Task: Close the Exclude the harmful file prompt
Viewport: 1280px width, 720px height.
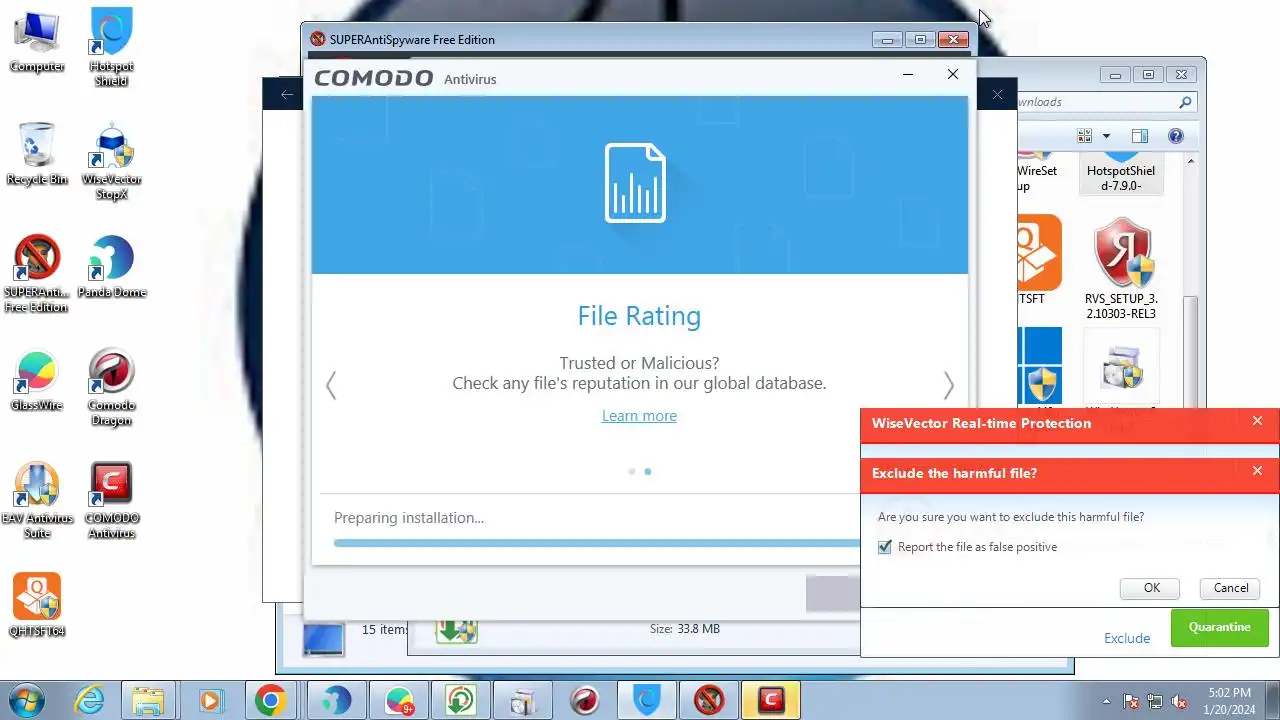Action: click(1257, 471)
